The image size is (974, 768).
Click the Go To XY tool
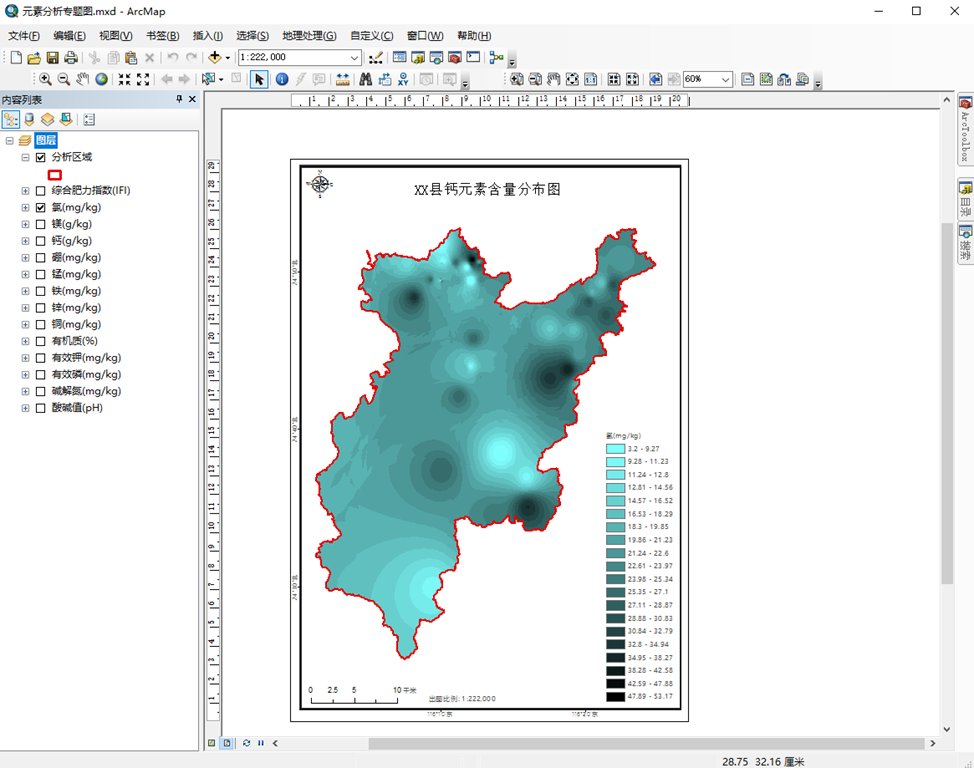403,79
